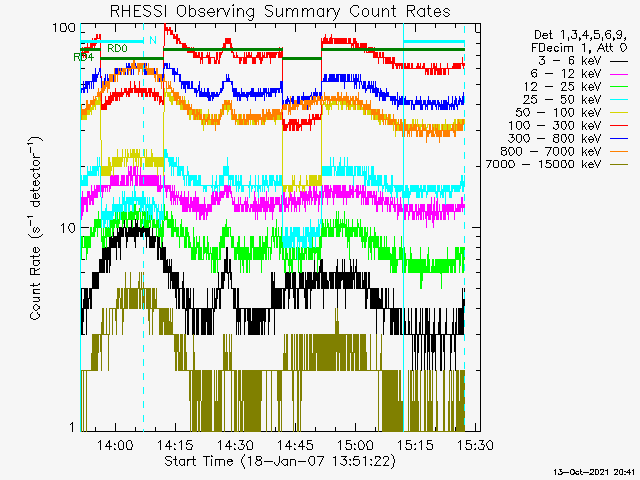Click the blue line swatch for 300 - 800 keV
The height and width of the screenshot is (480, 640).
click(x=619, y=139)
